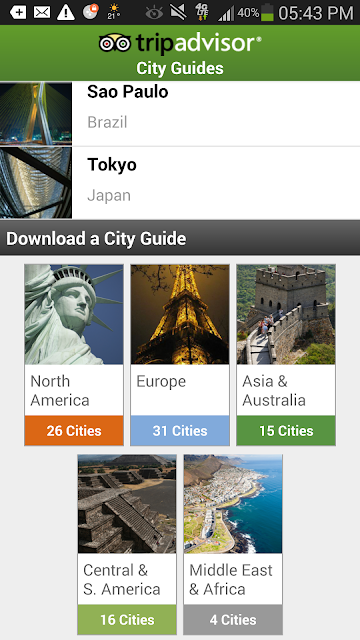Open the Tokyo city guide
Screen dimensions: 360x640
[180, 182]
